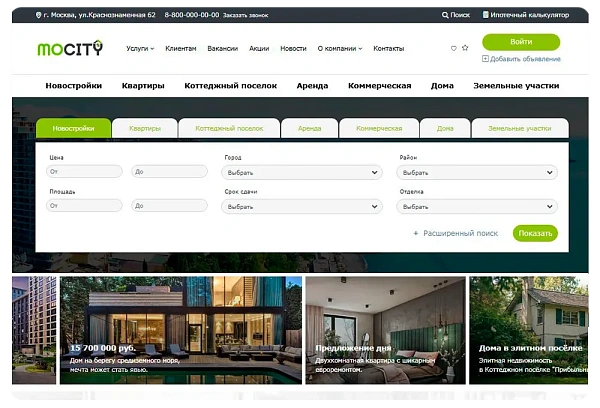Open the Город dropdown
The image size is (600, 408).
[302, 172]
